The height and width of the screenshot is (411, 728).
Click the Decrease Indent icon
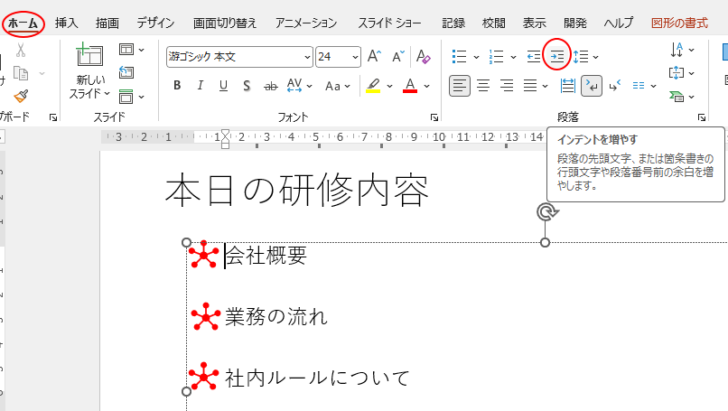click(x=533, y=57)
